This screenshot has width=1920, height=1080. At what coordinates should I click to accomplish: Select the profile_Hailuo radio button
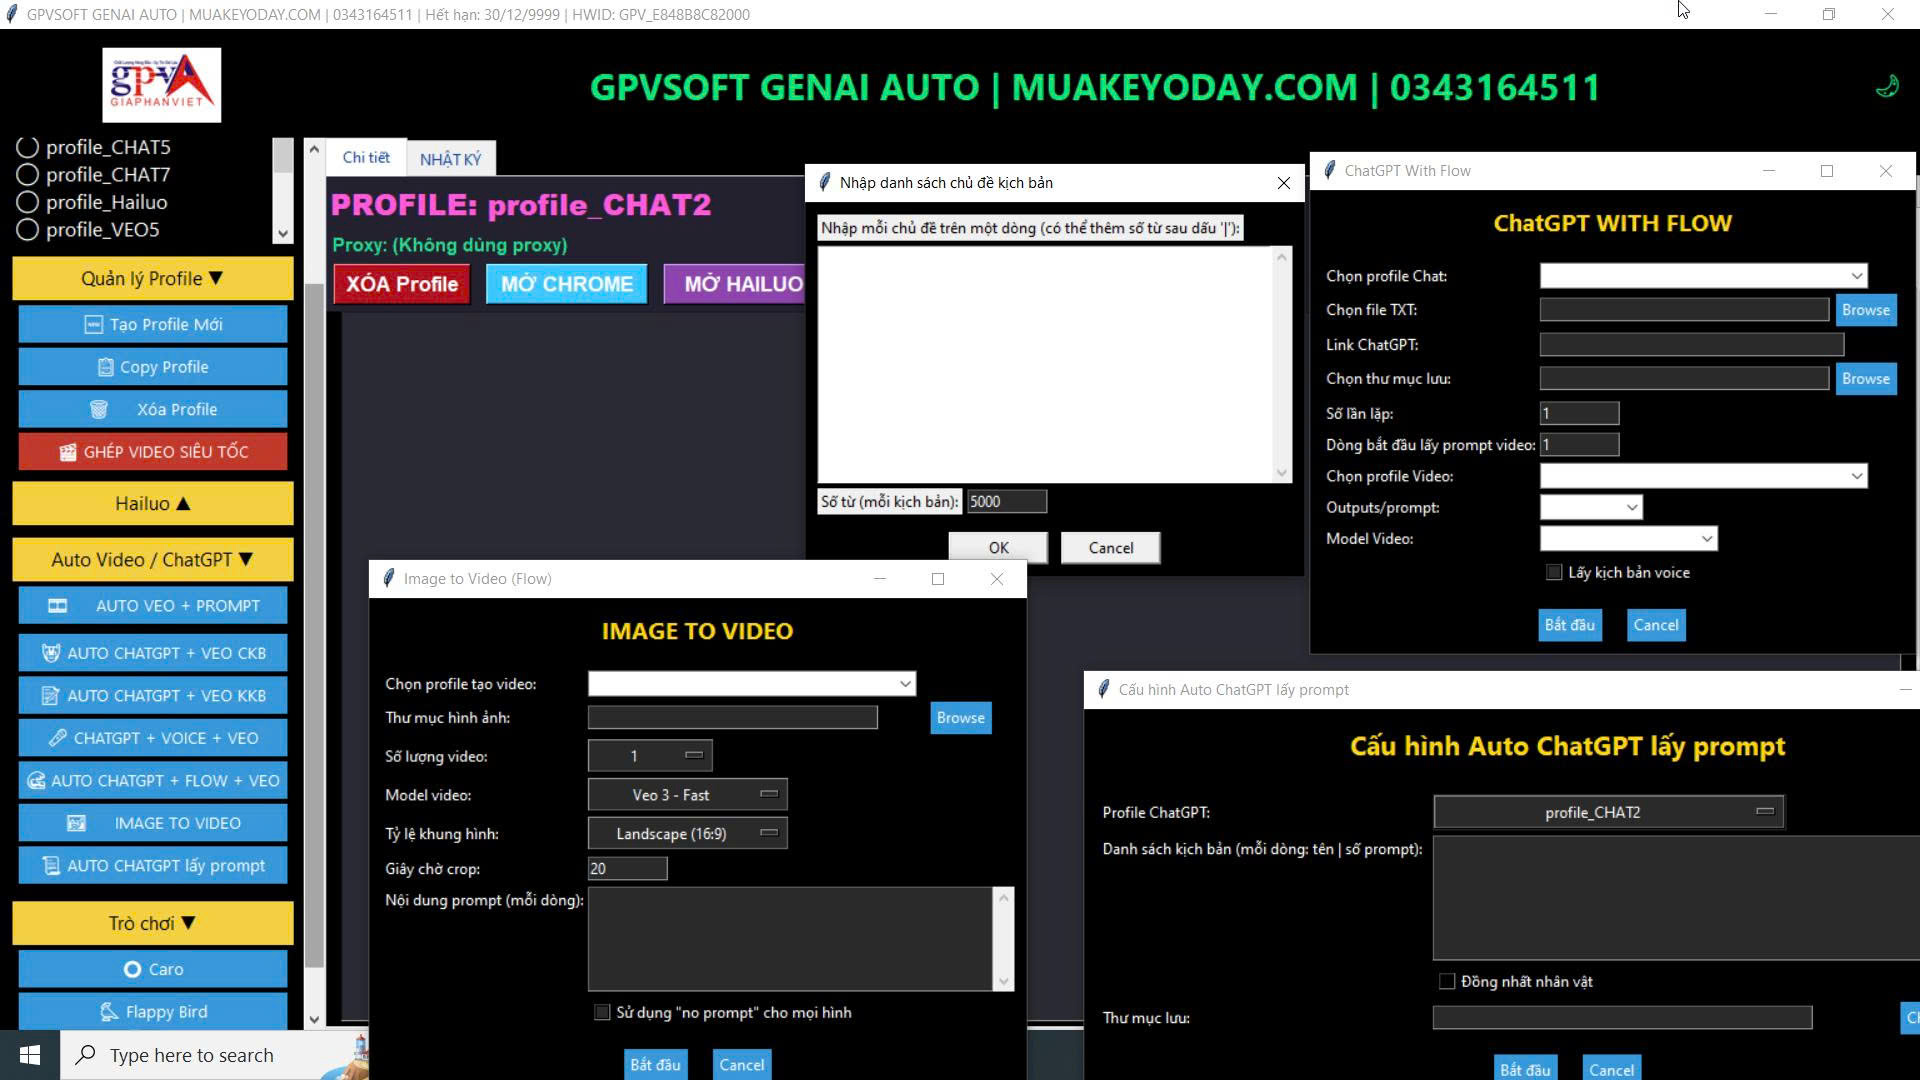pos(28,202)
